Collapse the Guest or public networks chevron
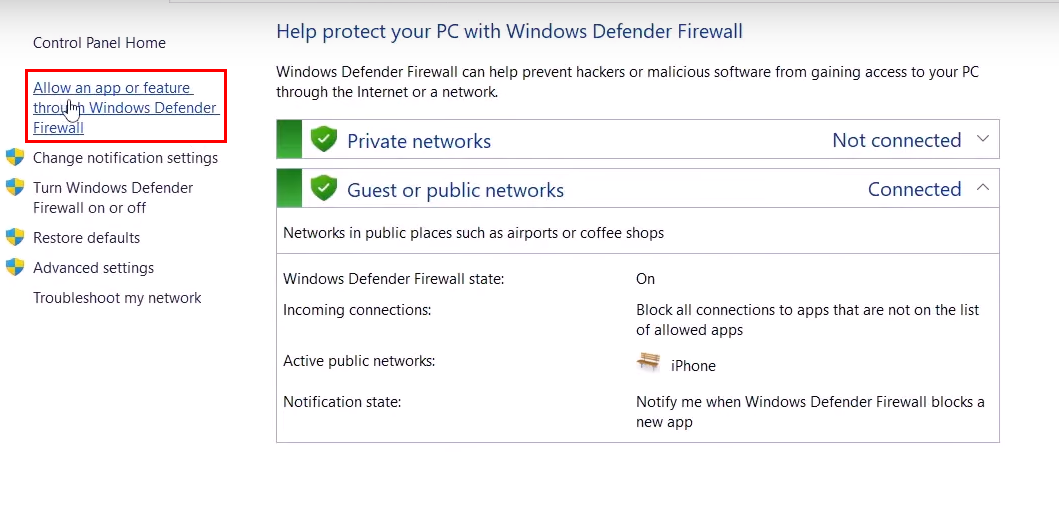 pyautogui.click(x=982, y=188)
